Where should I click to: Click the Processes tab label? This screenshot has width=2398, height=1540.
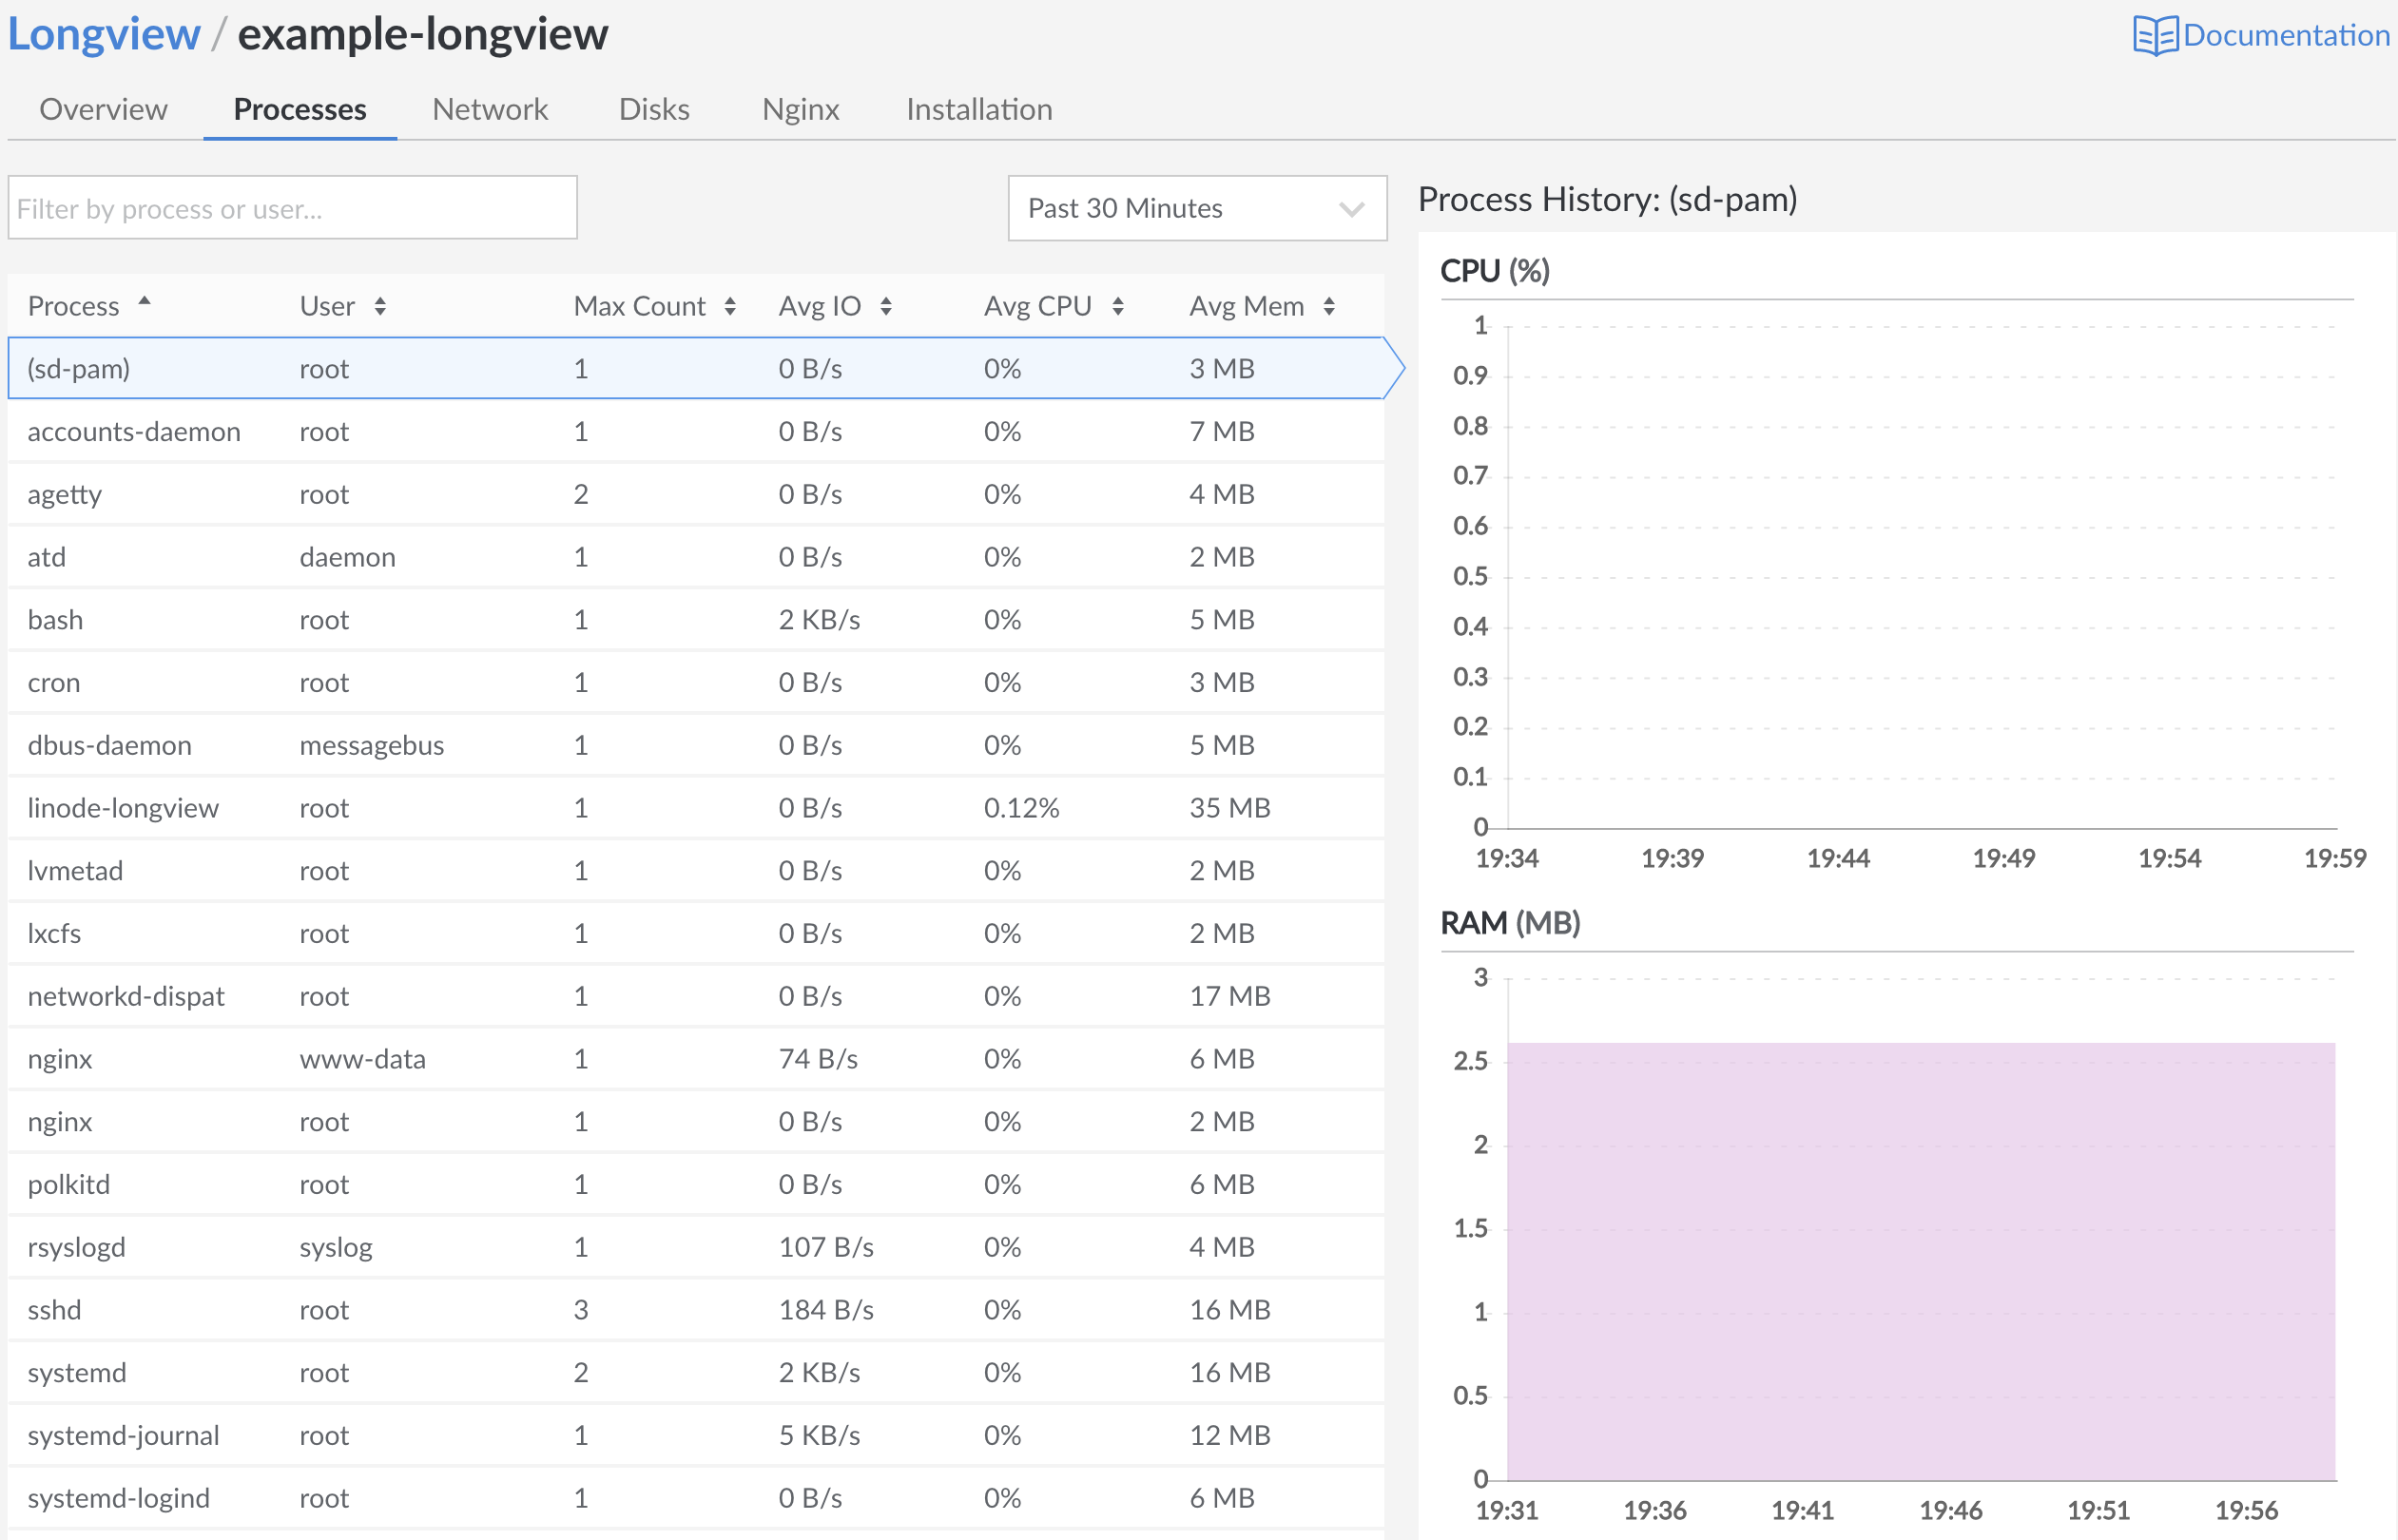(x=300, y=108)
